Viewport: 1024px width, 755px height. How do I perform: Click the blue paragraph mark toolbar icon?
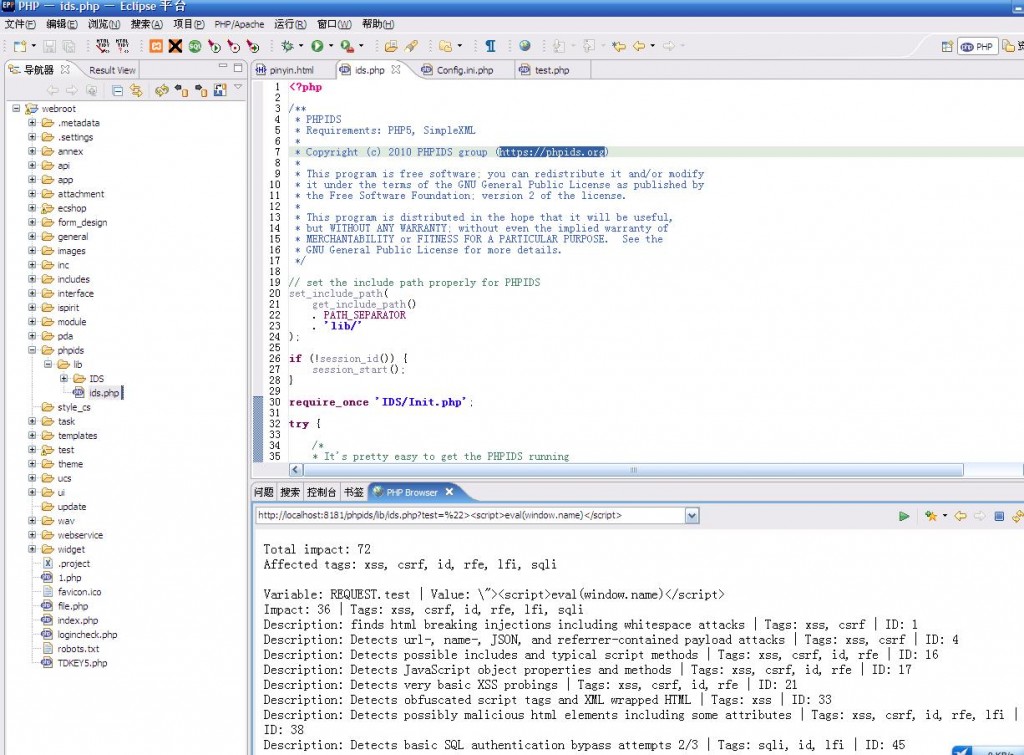point(490,46)
